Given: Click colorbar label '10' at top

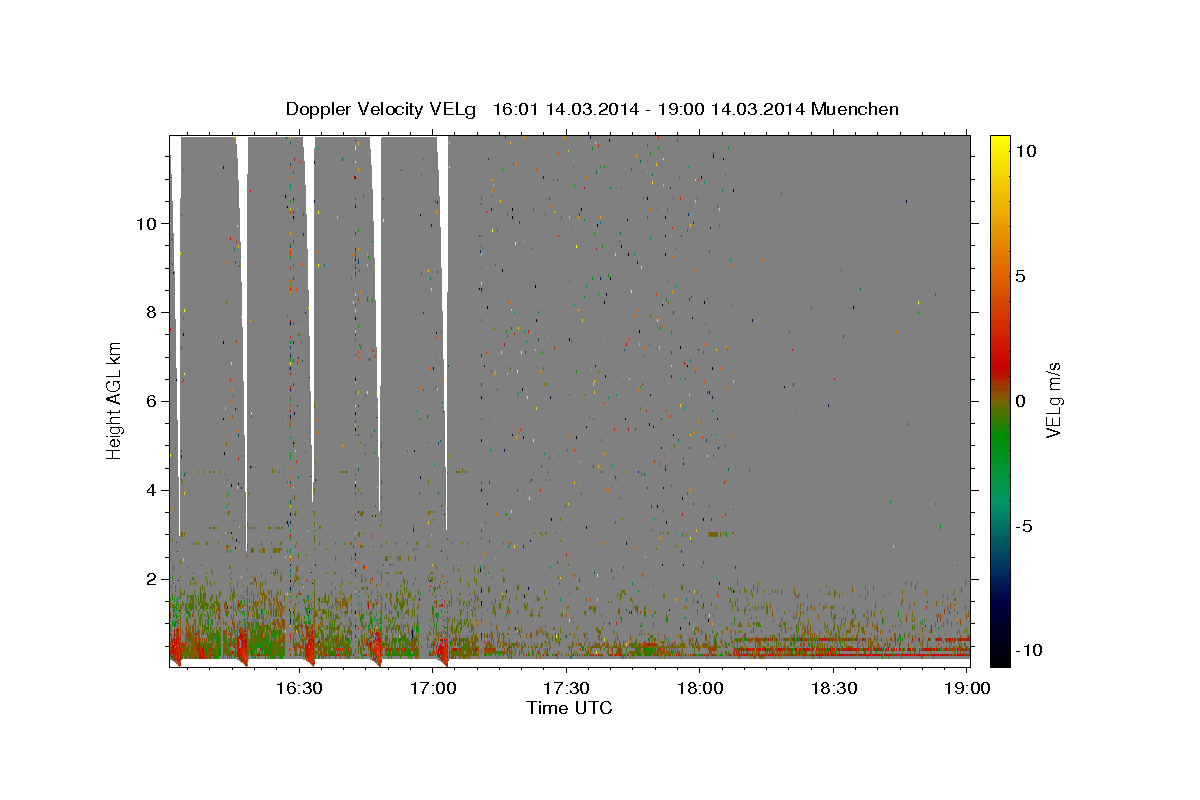Looking at the screenshot, I should (x=1026, y=151).
